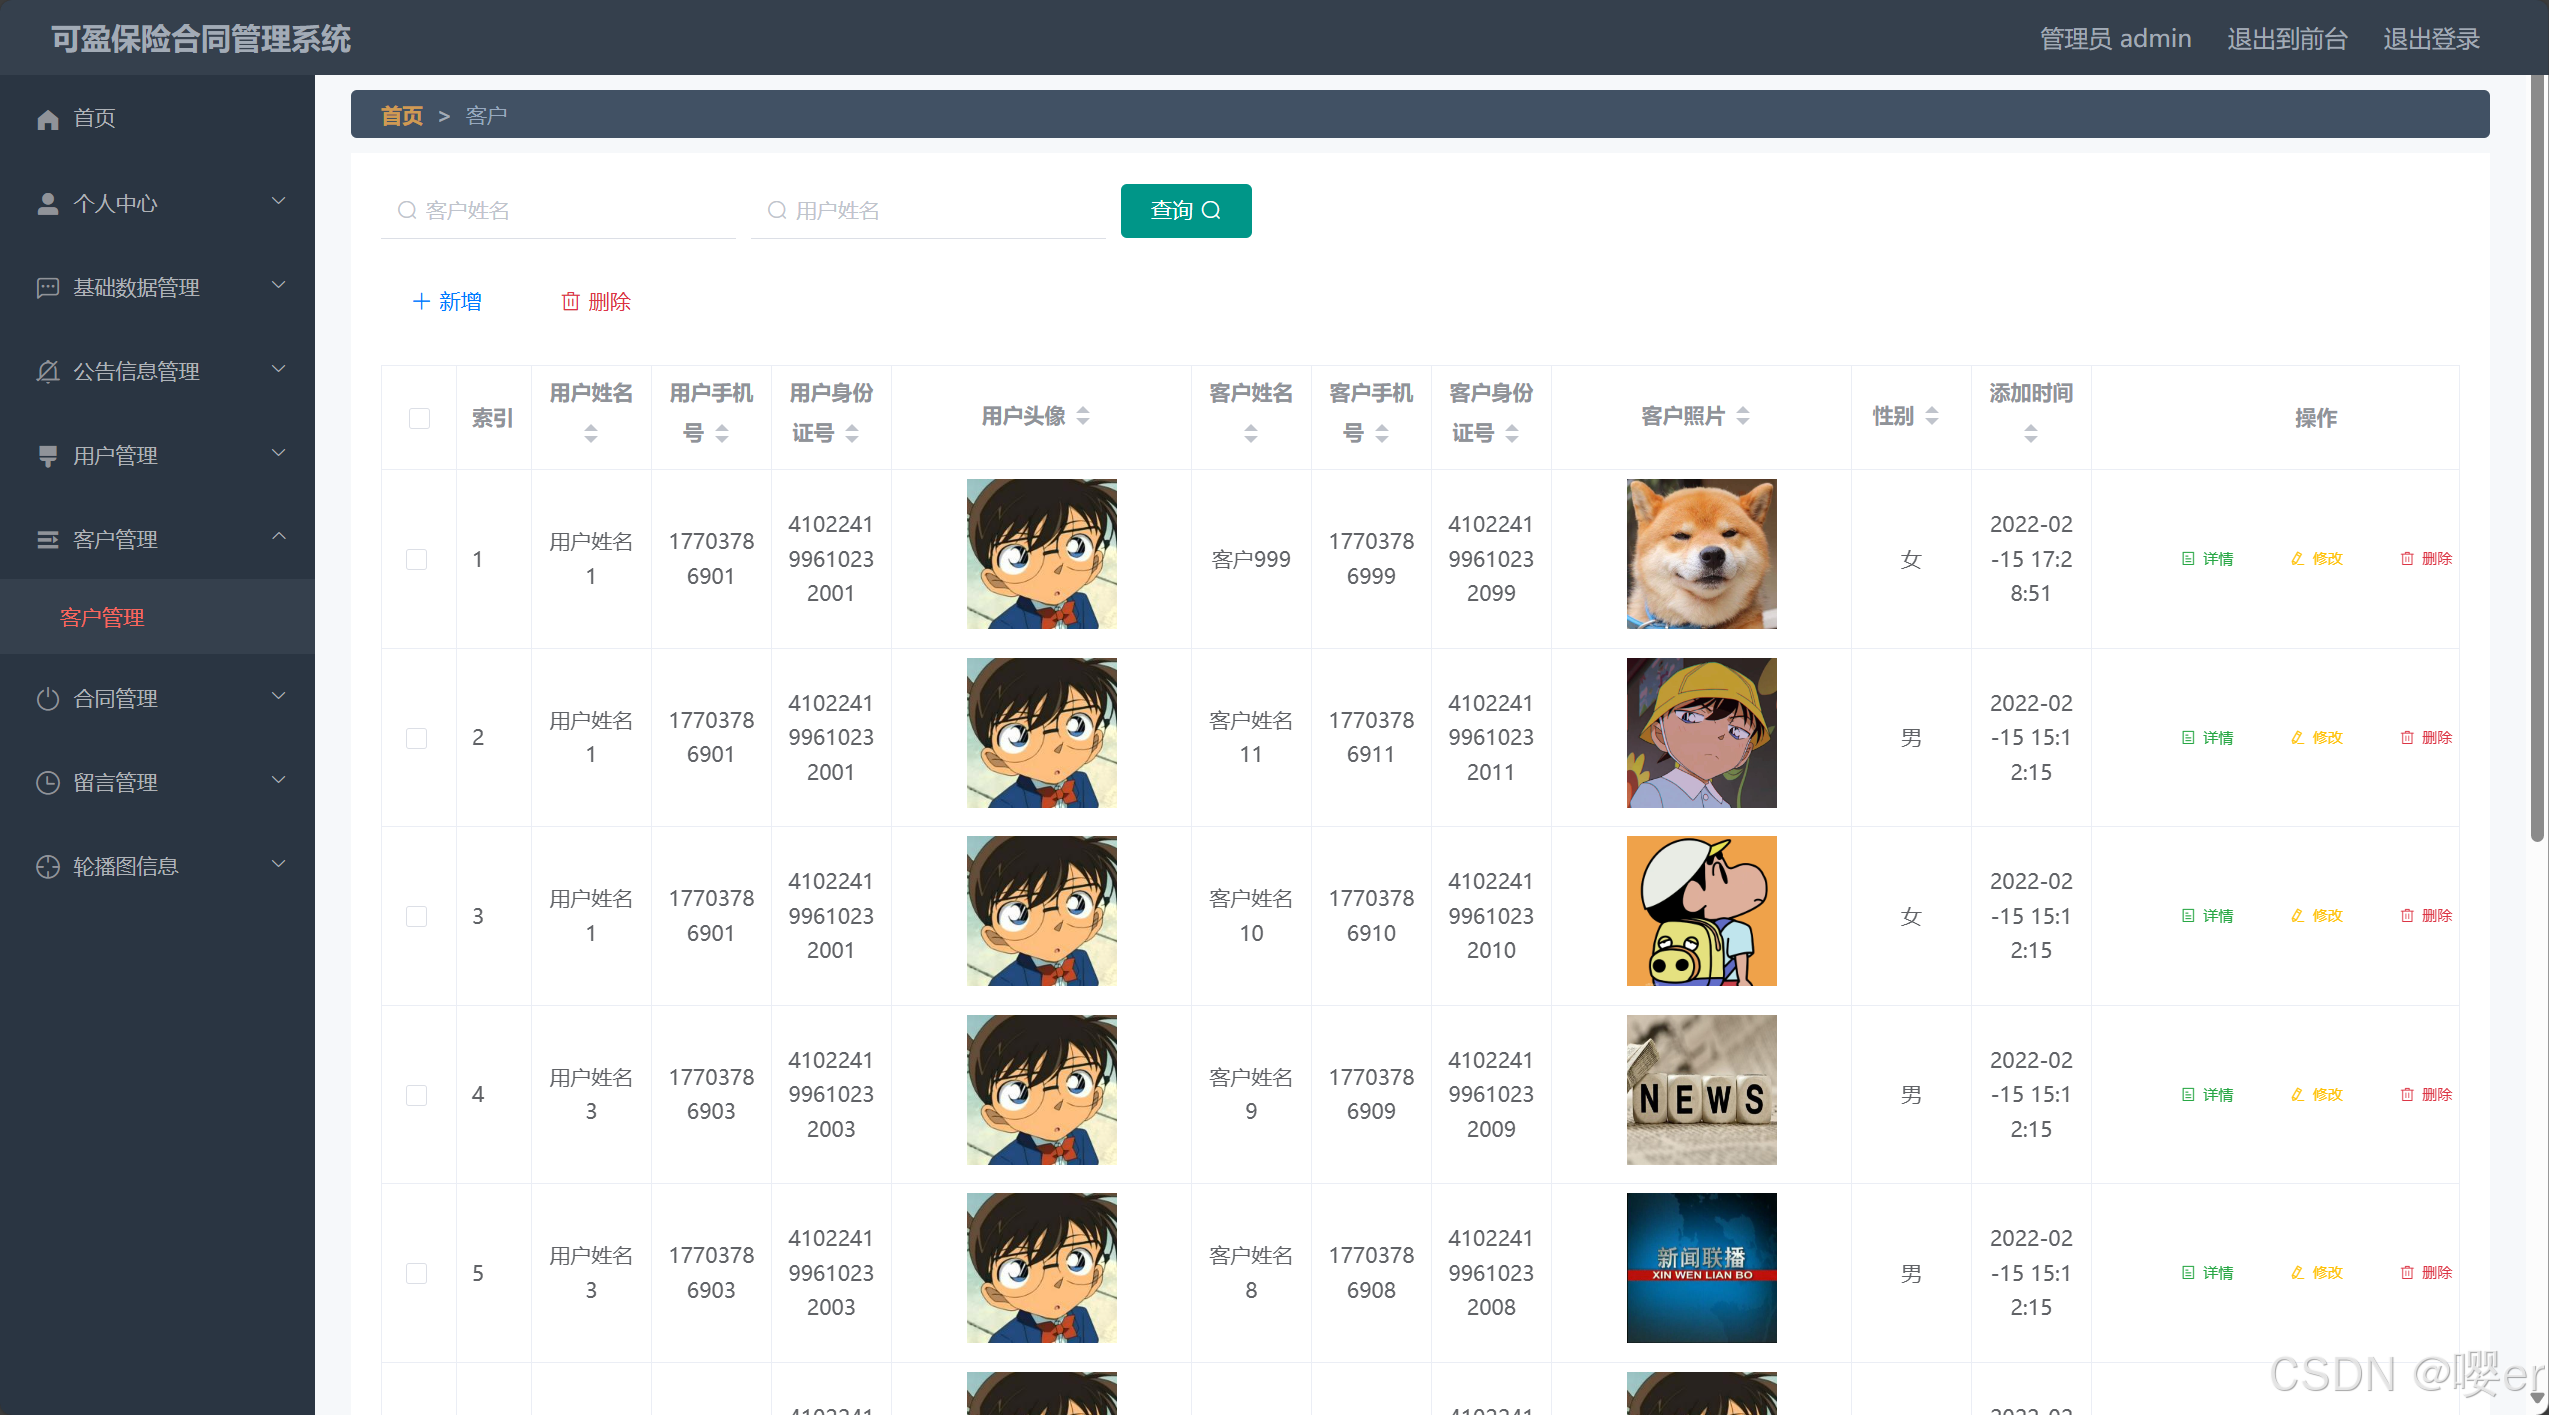Collapse the 客户管理 sidebar section
The image size is (2549, 1415).
280,538
